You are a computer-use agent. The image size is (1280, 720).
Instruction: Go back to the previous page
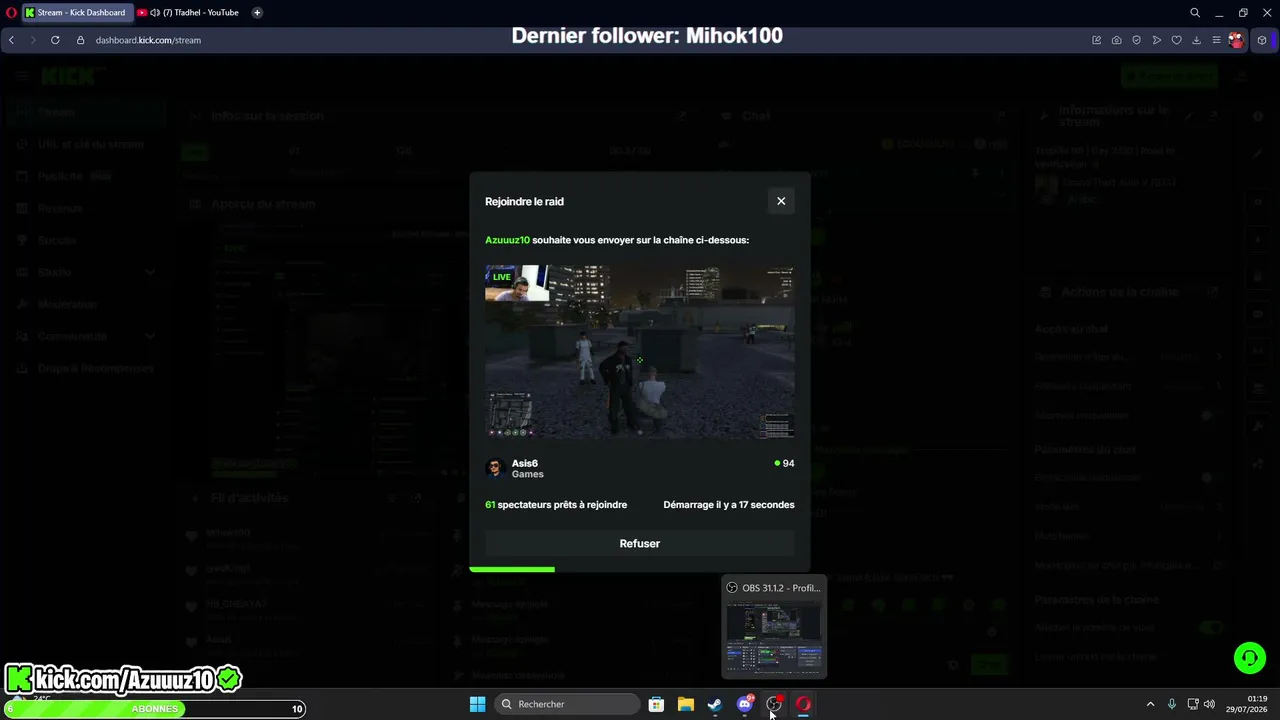tap(12, 40)
